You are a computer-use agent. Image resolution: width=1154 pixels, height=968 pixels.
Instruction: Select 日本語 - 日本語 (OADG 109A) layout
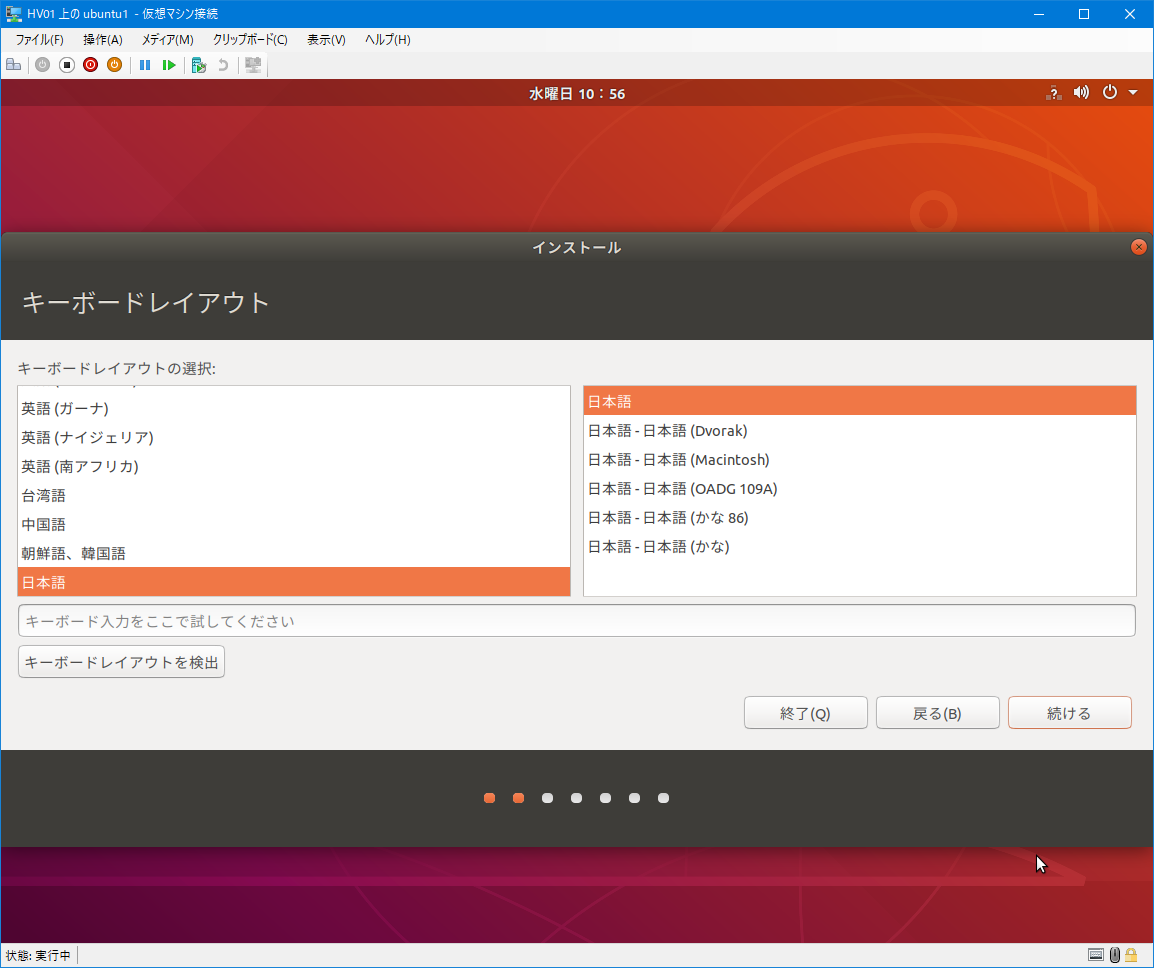tap(682, 489)
